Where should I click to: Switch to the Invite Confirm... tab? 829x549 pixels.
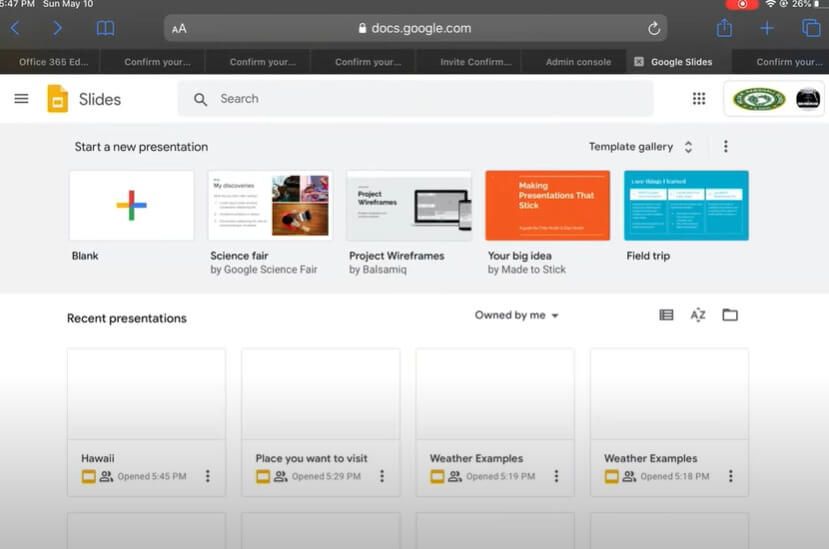click(x=468, y=62)
